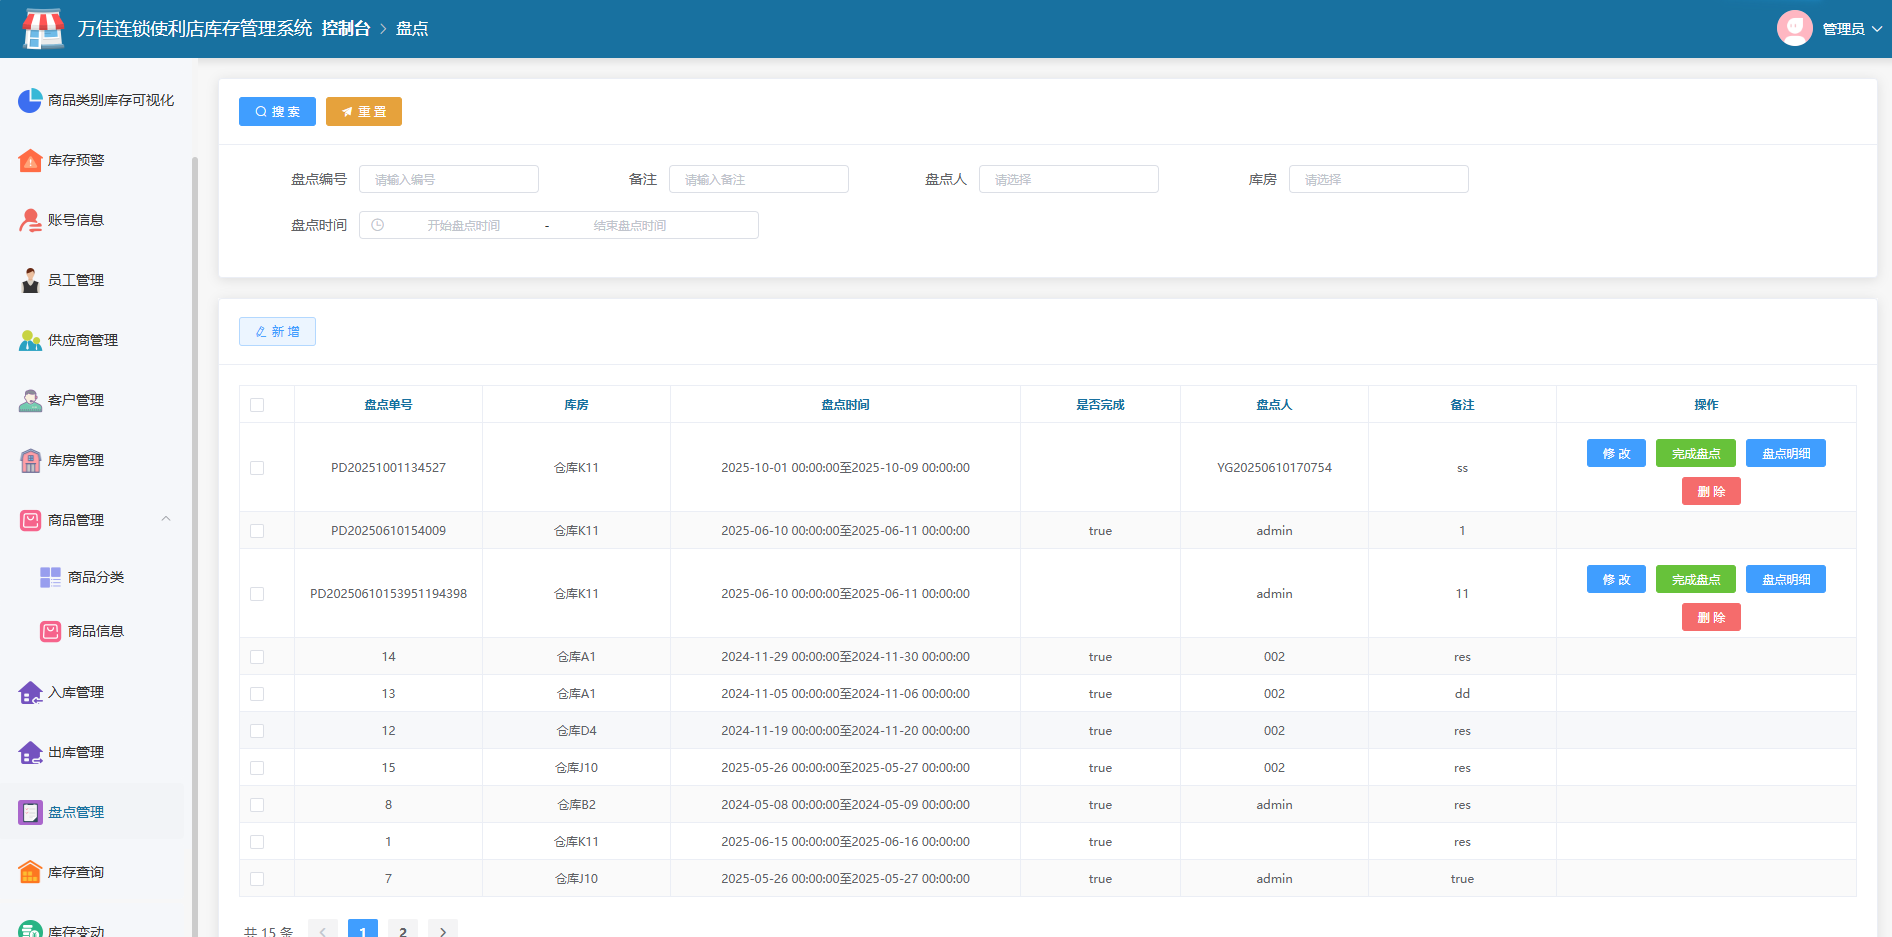This screenshot has height=937, width=1892.
Task: Go to next page arrow in pagination
Action: [443, 931]
